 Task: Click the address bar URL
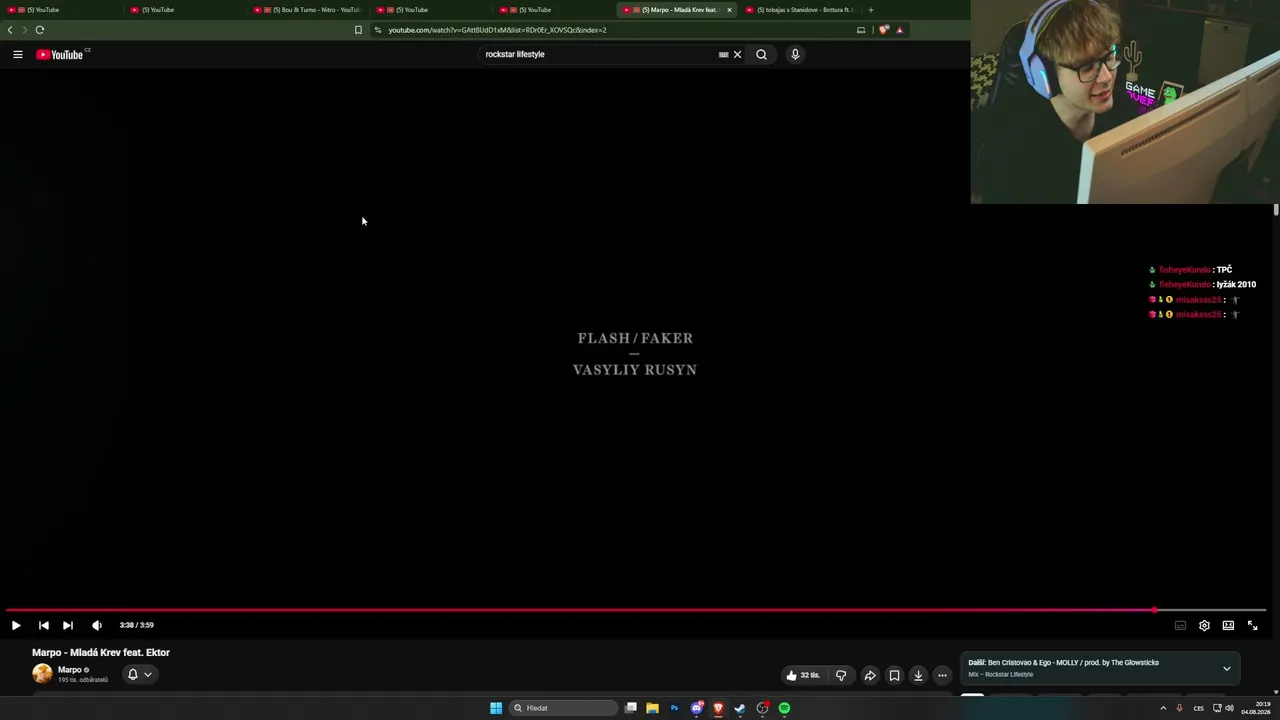497,30
